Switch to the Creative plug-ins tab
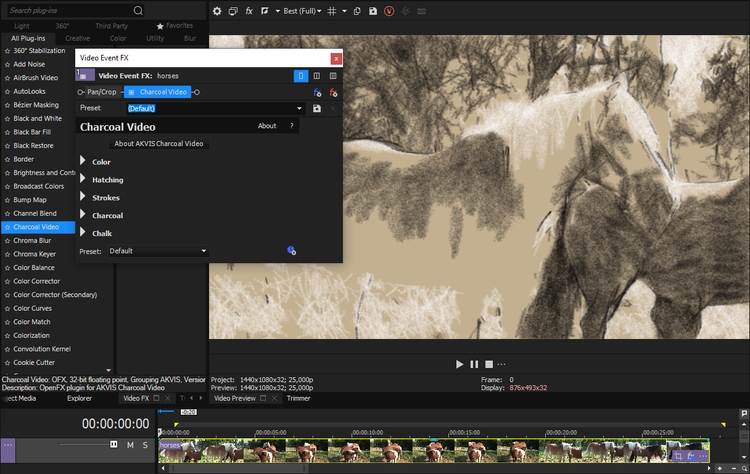The height and width of the screenshot is (474, 750). pyautogui.click(x=77, y=38)
